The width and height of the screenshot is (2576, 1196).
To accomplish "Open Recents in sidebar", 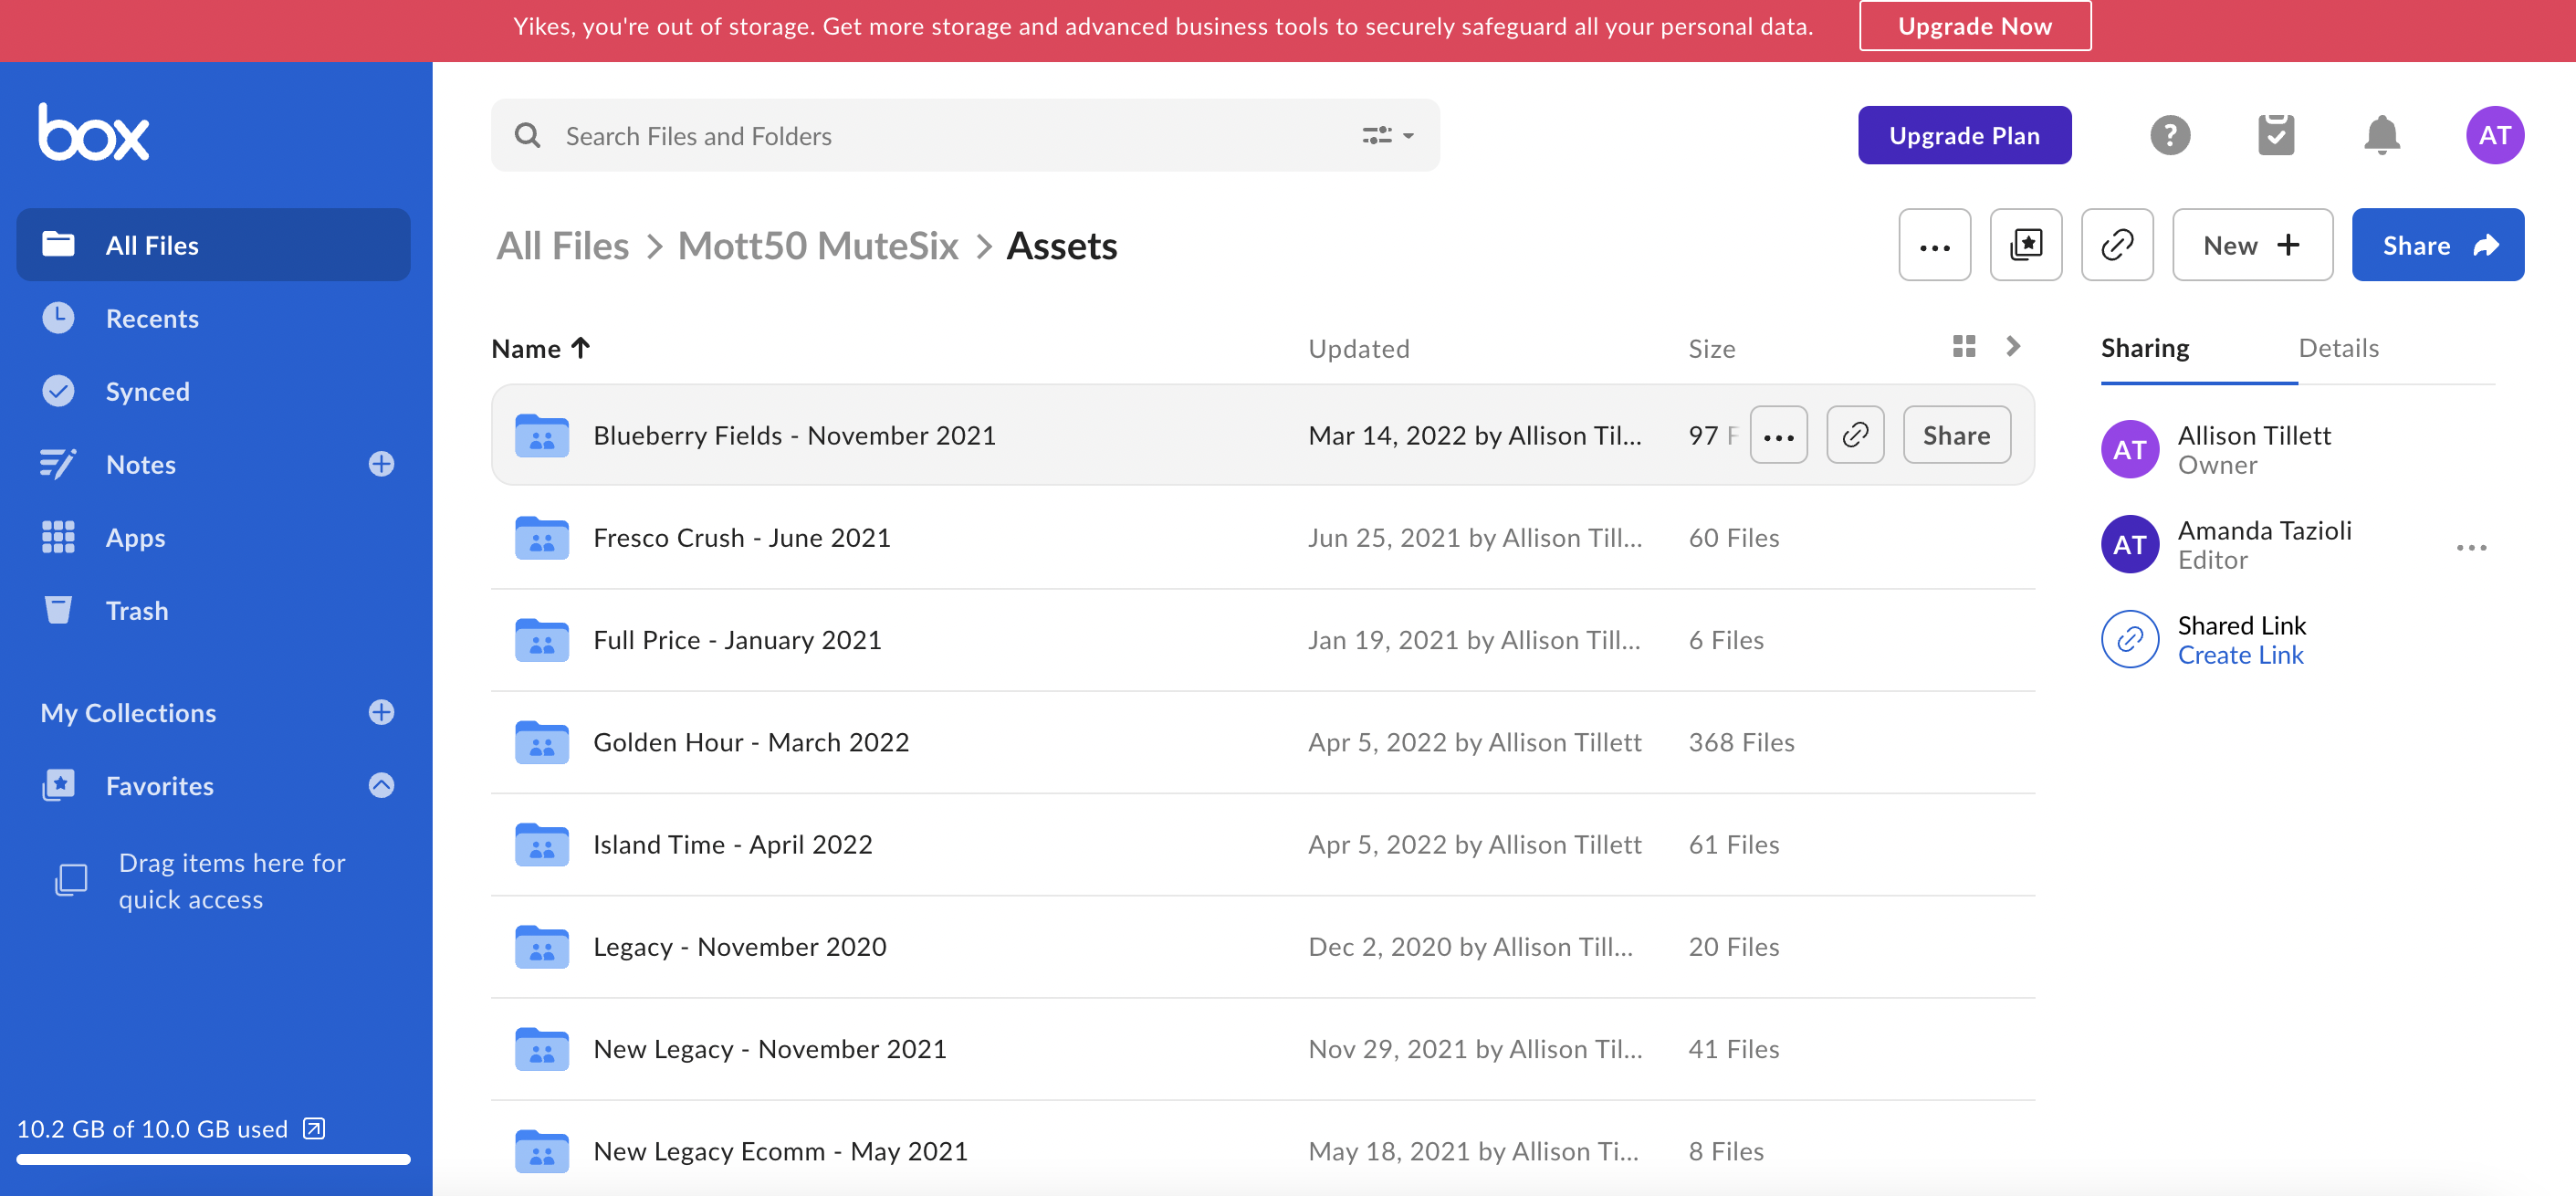I will point(213,318).
